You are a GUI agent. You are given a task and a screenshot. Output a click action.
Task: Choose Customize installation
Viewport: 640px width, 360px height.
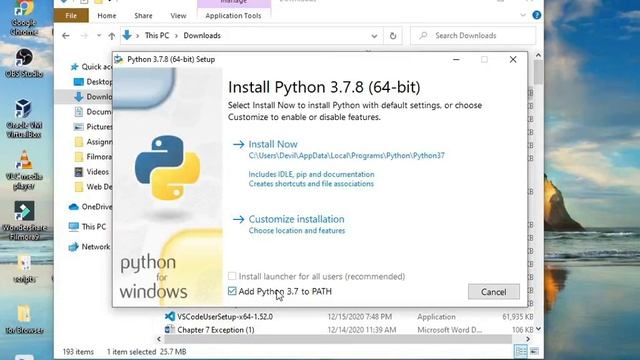click(x=296, y=219)
